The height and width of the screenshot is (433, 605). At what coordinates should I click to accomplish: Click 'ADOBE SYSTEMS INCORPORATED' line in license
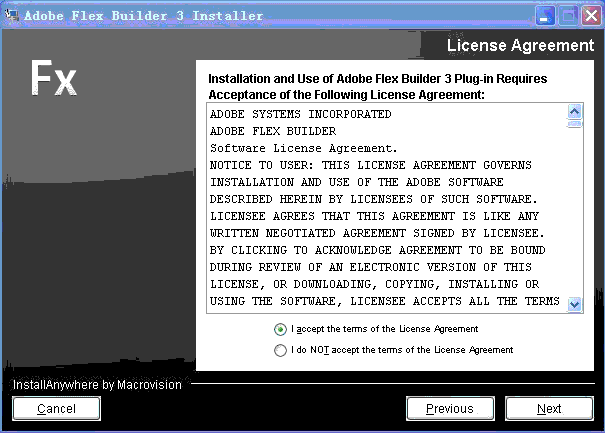[x=301, y=114]
